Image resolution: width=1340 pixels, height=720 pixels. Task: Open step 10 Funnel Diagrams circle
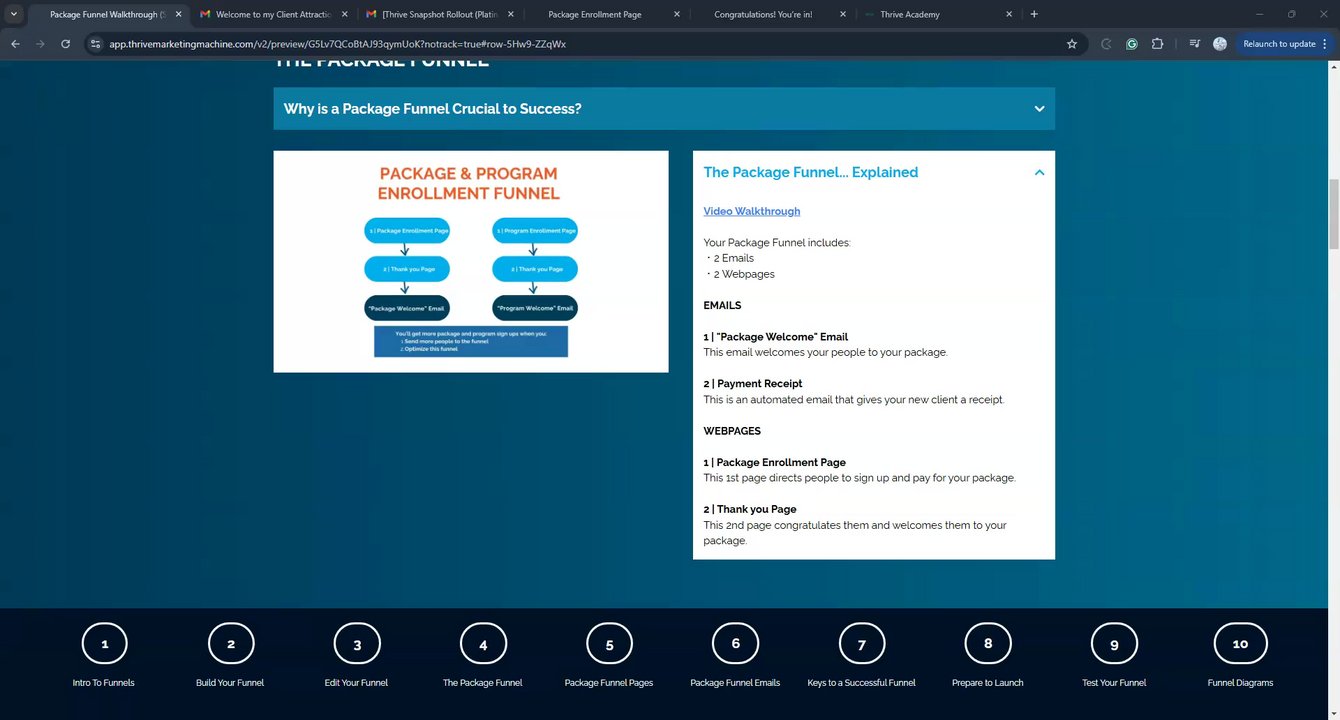click(x=1240, y=644)
